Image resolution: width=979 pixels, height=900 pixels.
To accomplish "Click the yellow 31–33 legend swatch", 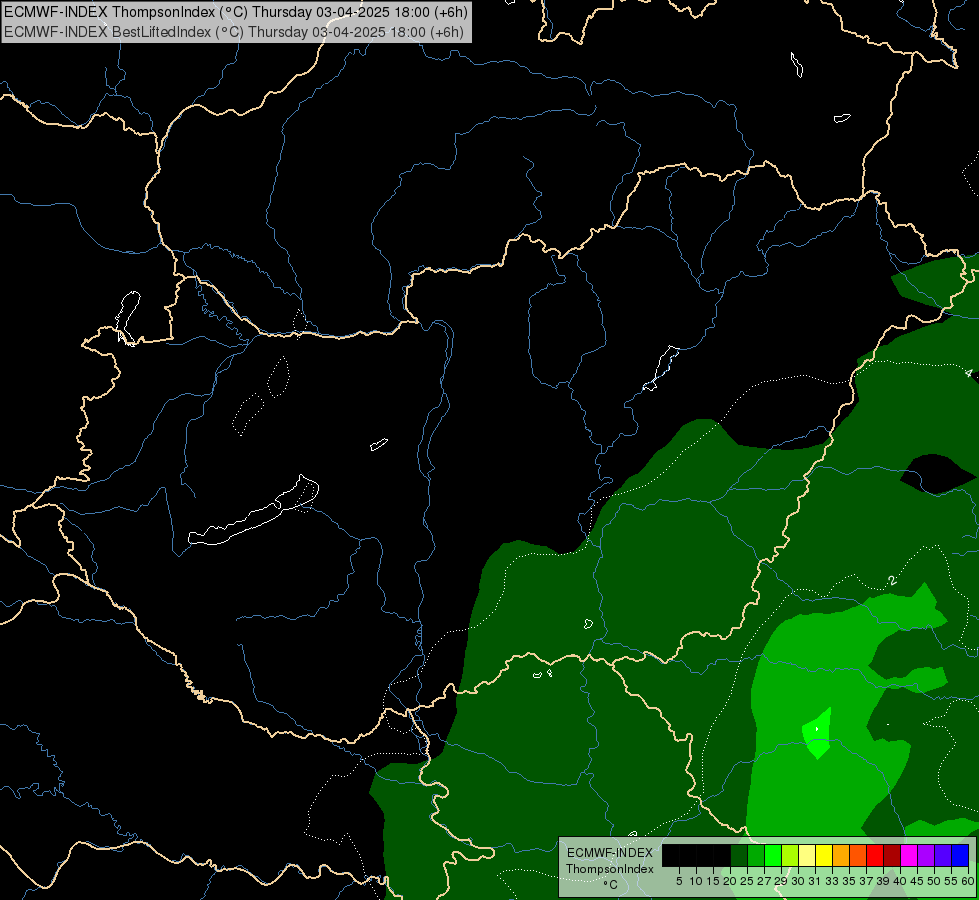I will (x=824, y=855).
